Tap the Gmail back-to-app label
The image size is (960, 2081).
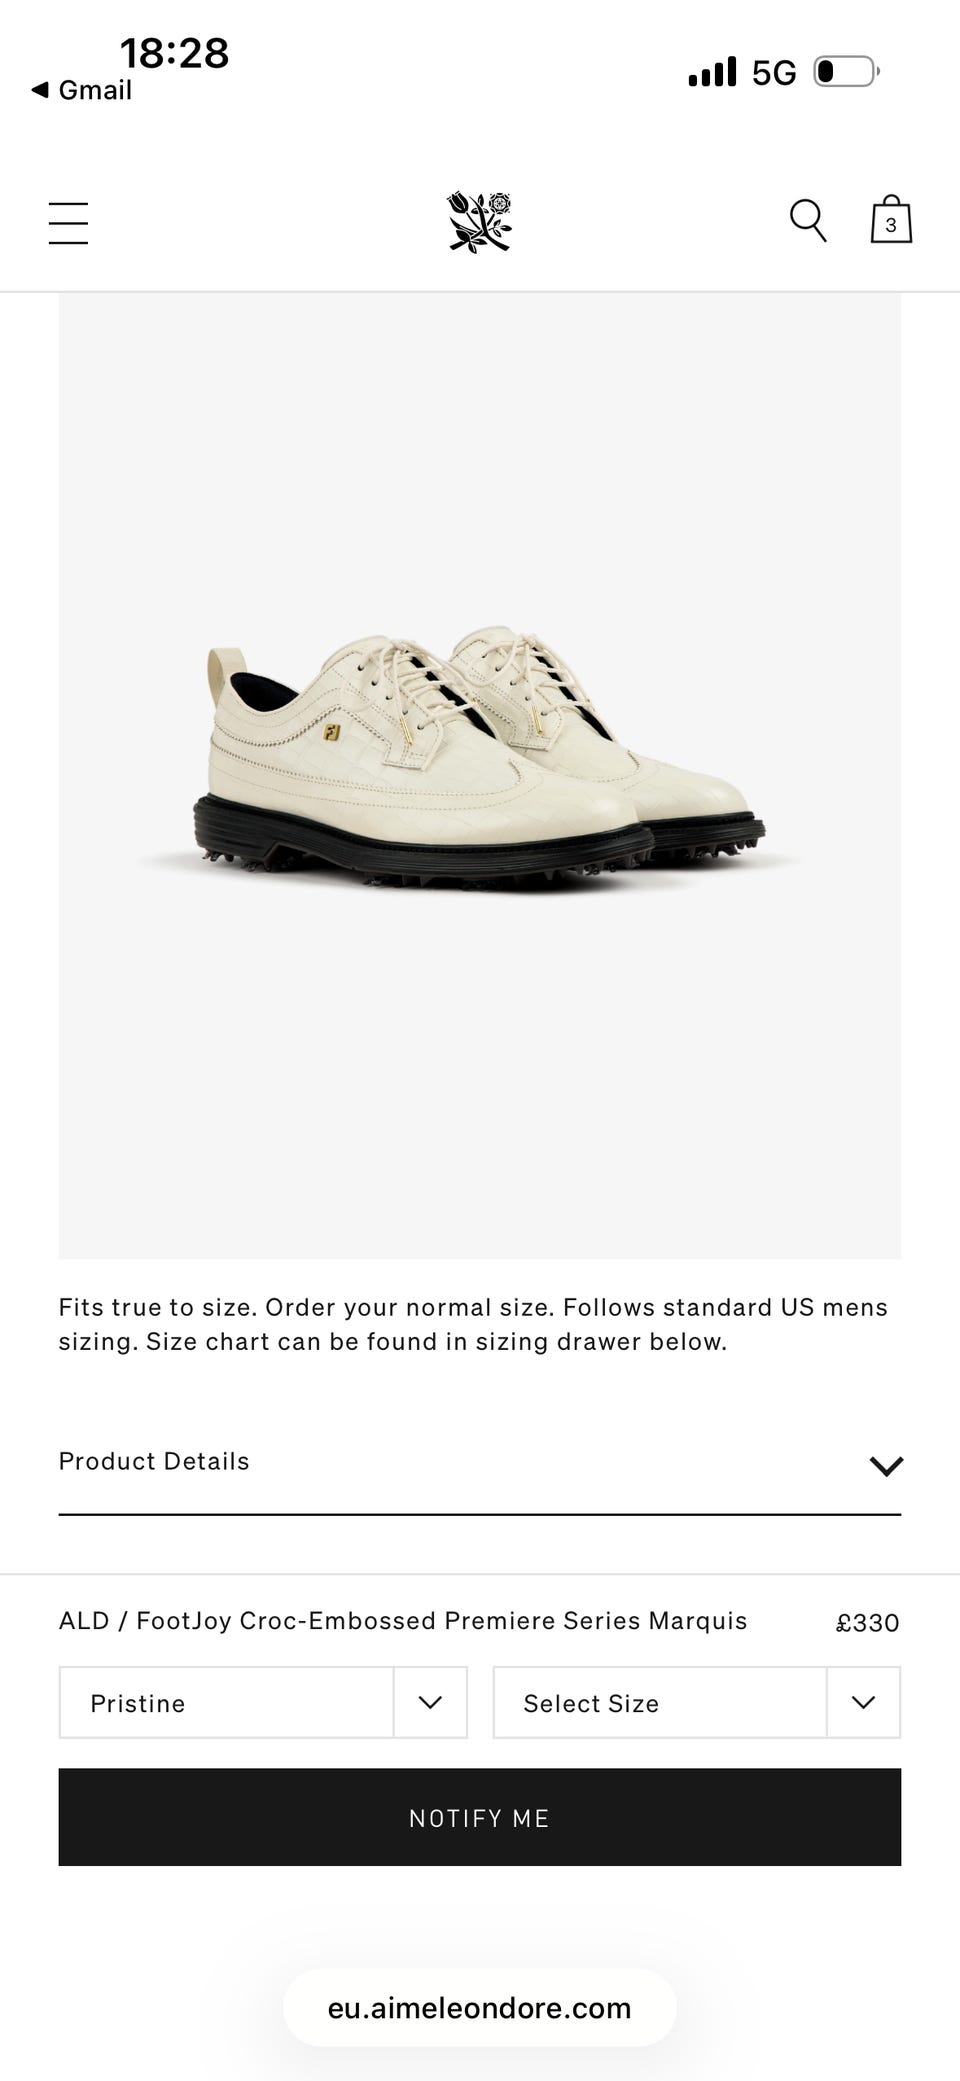(x=95, y=90)
